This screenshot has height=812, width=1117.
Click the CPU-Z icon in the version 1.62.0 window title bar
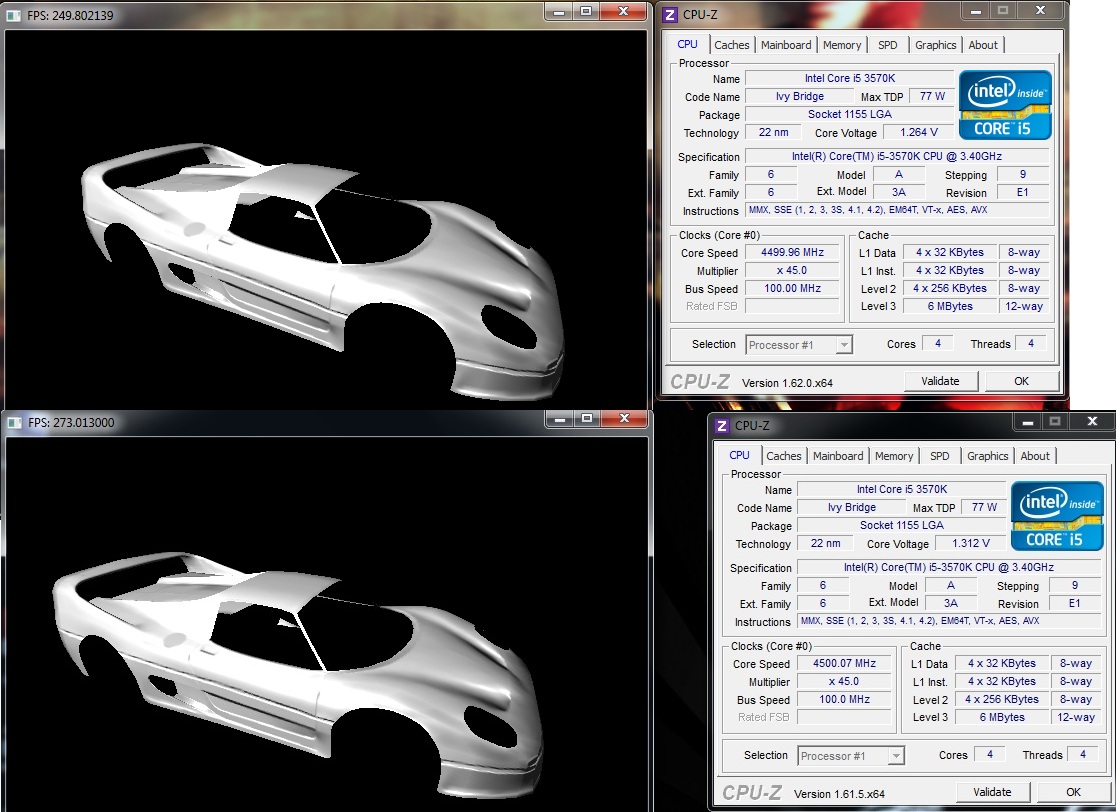pyautogui.click(x=669, y=14)
